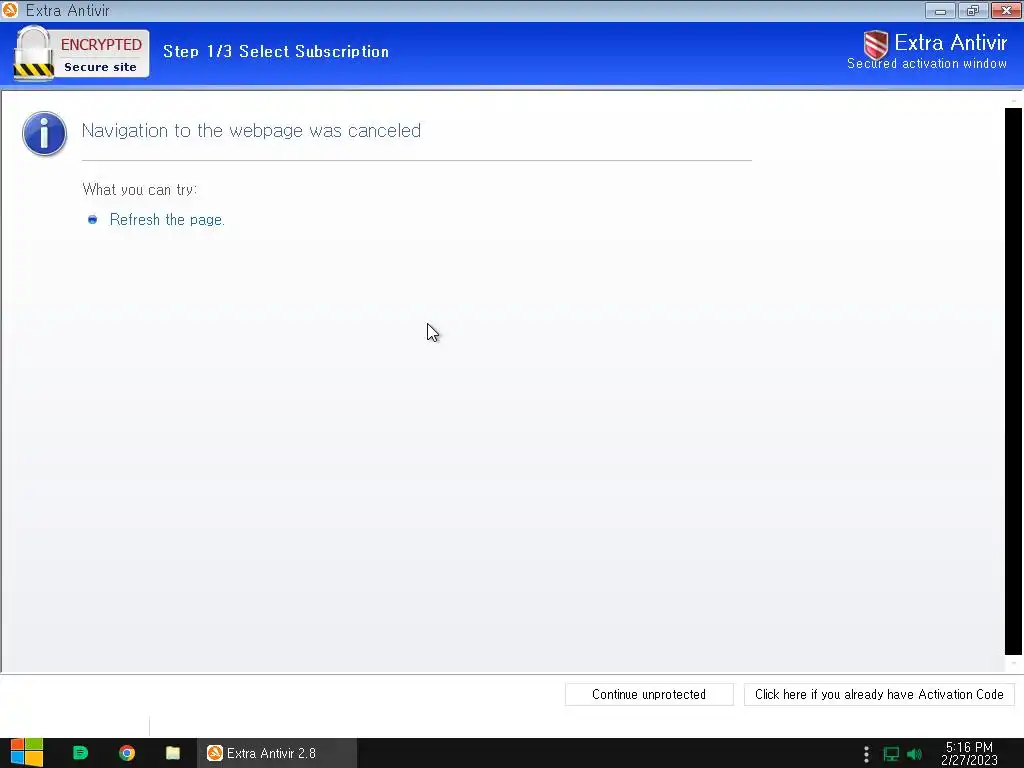Click the volume speaker tray icon
The width and height of the screenshot is (1024, 768).
click(x=914, y=754)
